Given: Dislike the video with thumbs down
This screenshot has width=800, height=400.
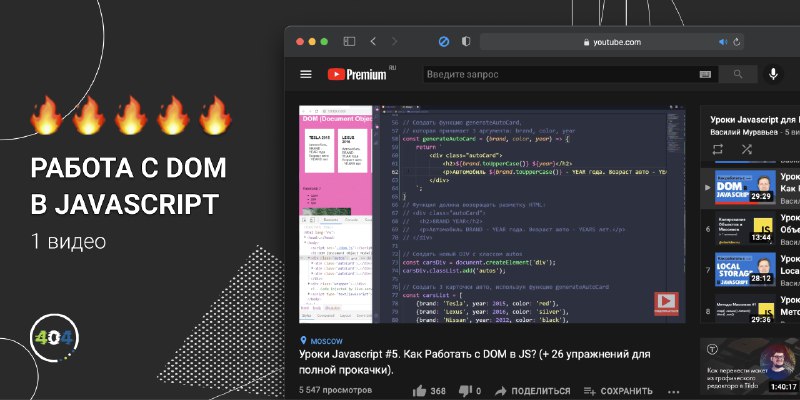Looking at the screenshot, I should (x=470, y=391).
